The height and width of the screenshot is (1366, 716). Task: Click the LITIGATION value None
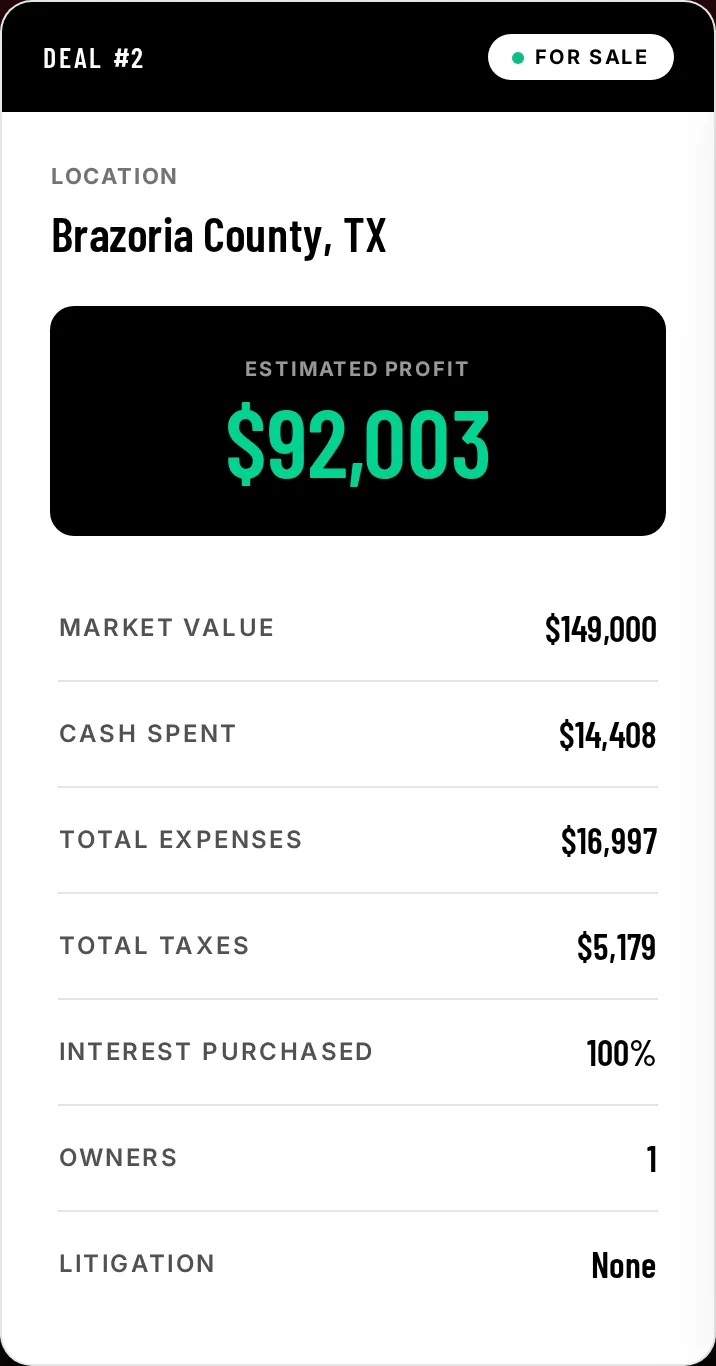pyautogui.click(x=624, y=1265)
